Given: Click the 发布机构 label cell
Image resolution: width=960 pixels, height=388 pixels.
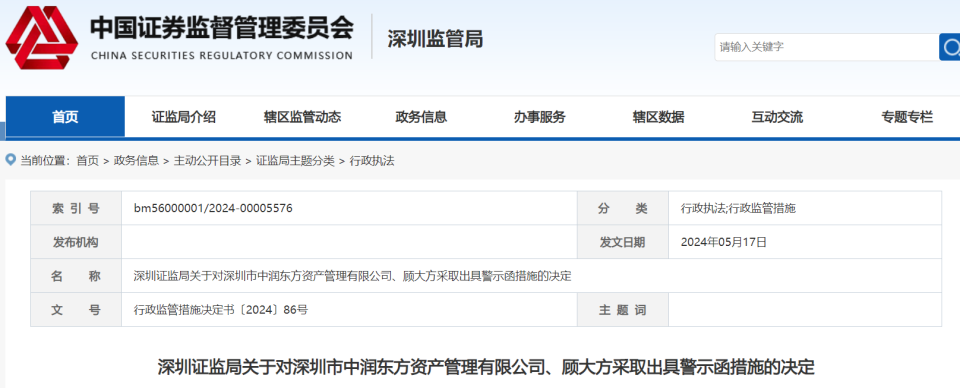Looking at the screenshot, I should (76, 242).
